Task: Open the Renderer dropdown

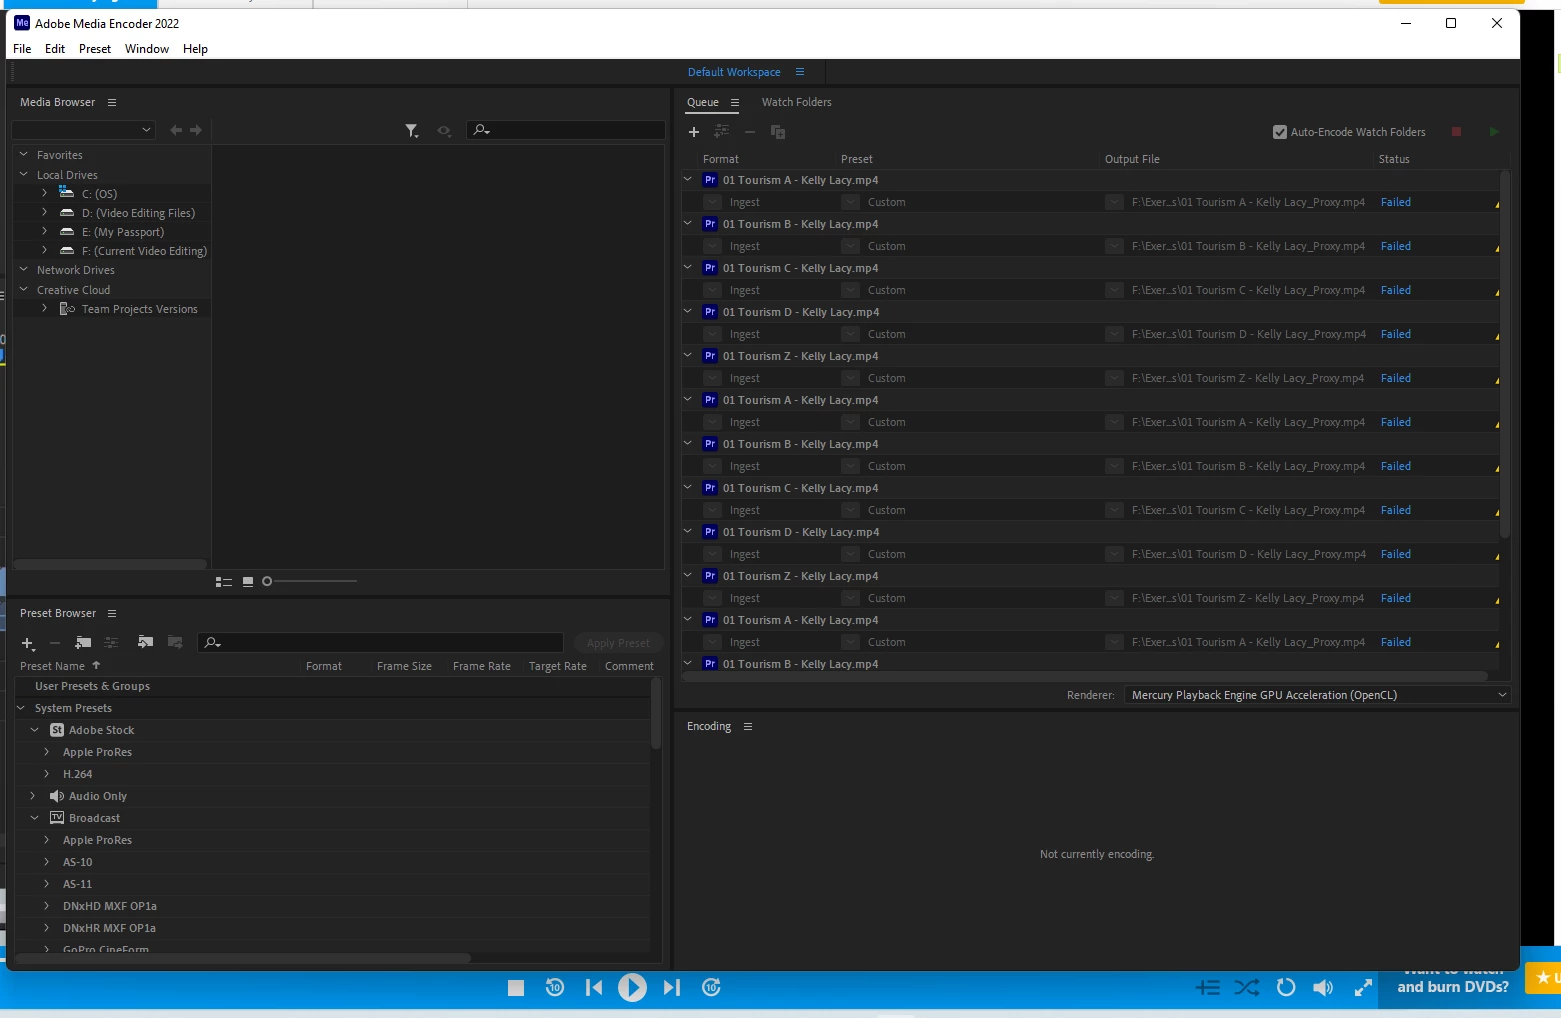Action: [1317, 695]
